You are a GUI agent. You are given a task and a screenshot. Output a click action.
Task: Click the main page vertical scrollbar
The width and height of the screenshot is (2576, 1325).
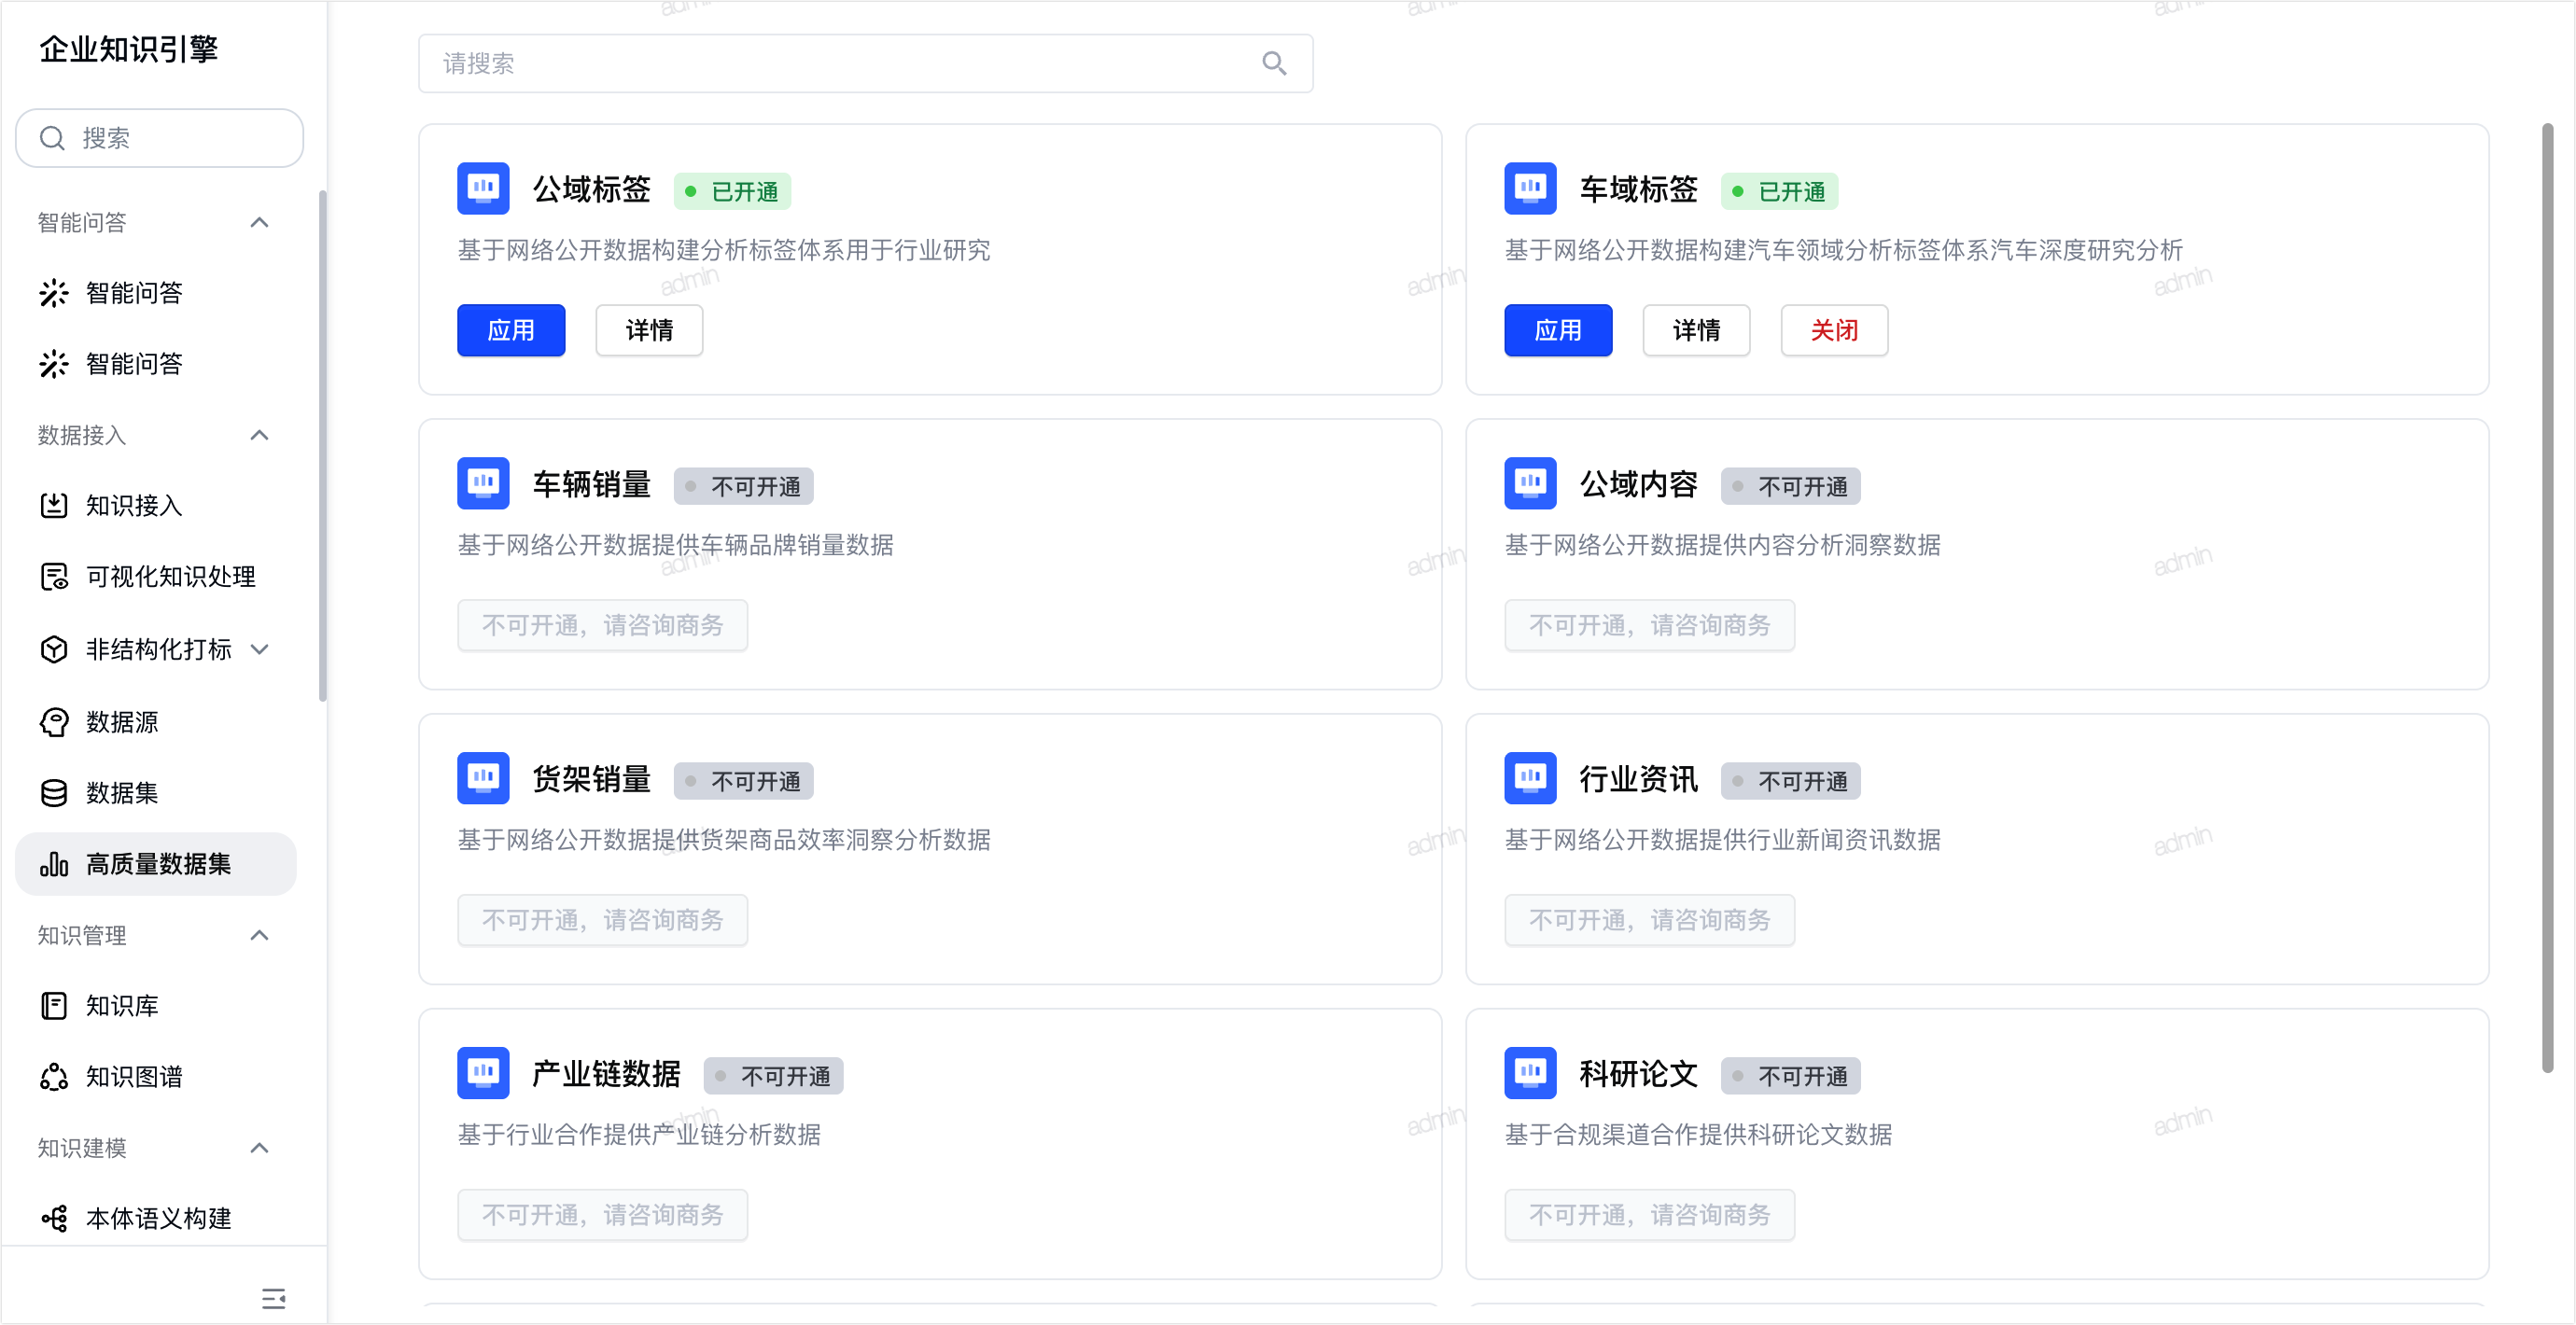coord(2548,598)
